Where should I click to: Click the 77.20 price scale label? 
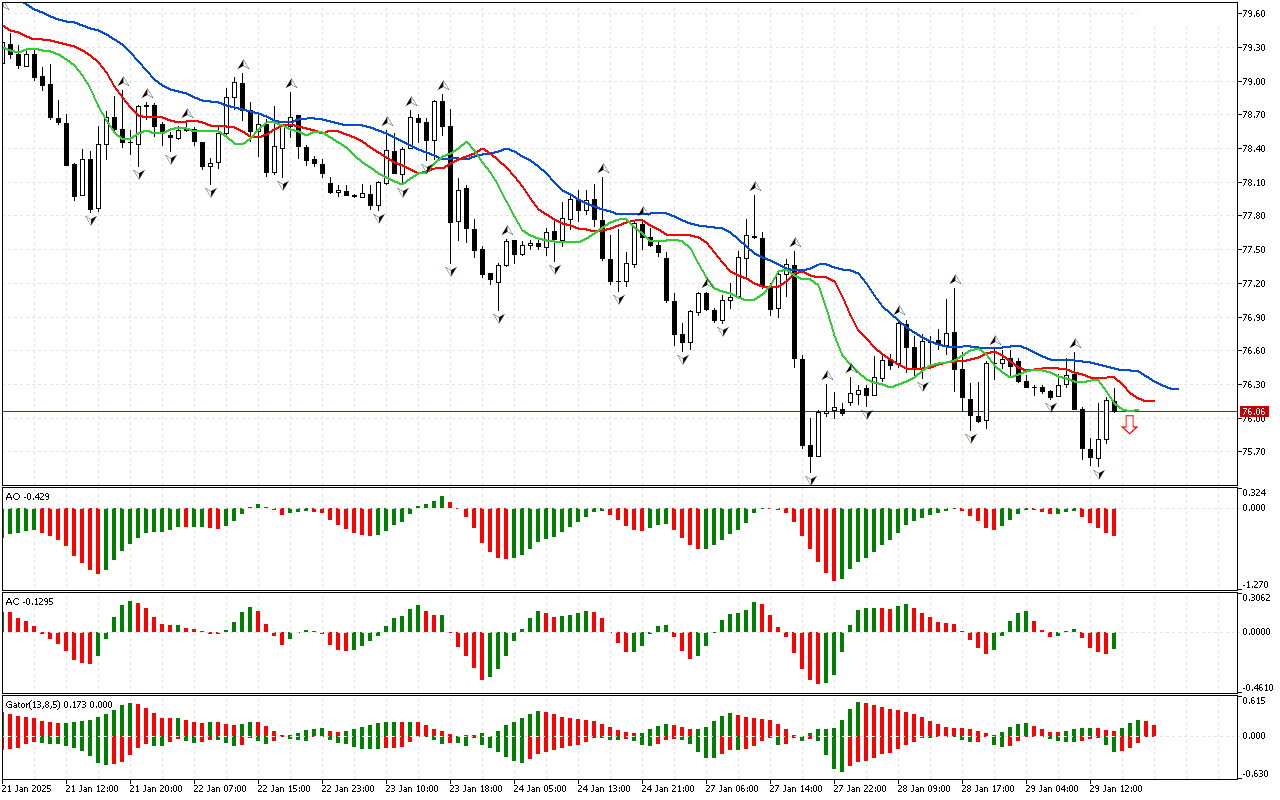click(1254, 284)
